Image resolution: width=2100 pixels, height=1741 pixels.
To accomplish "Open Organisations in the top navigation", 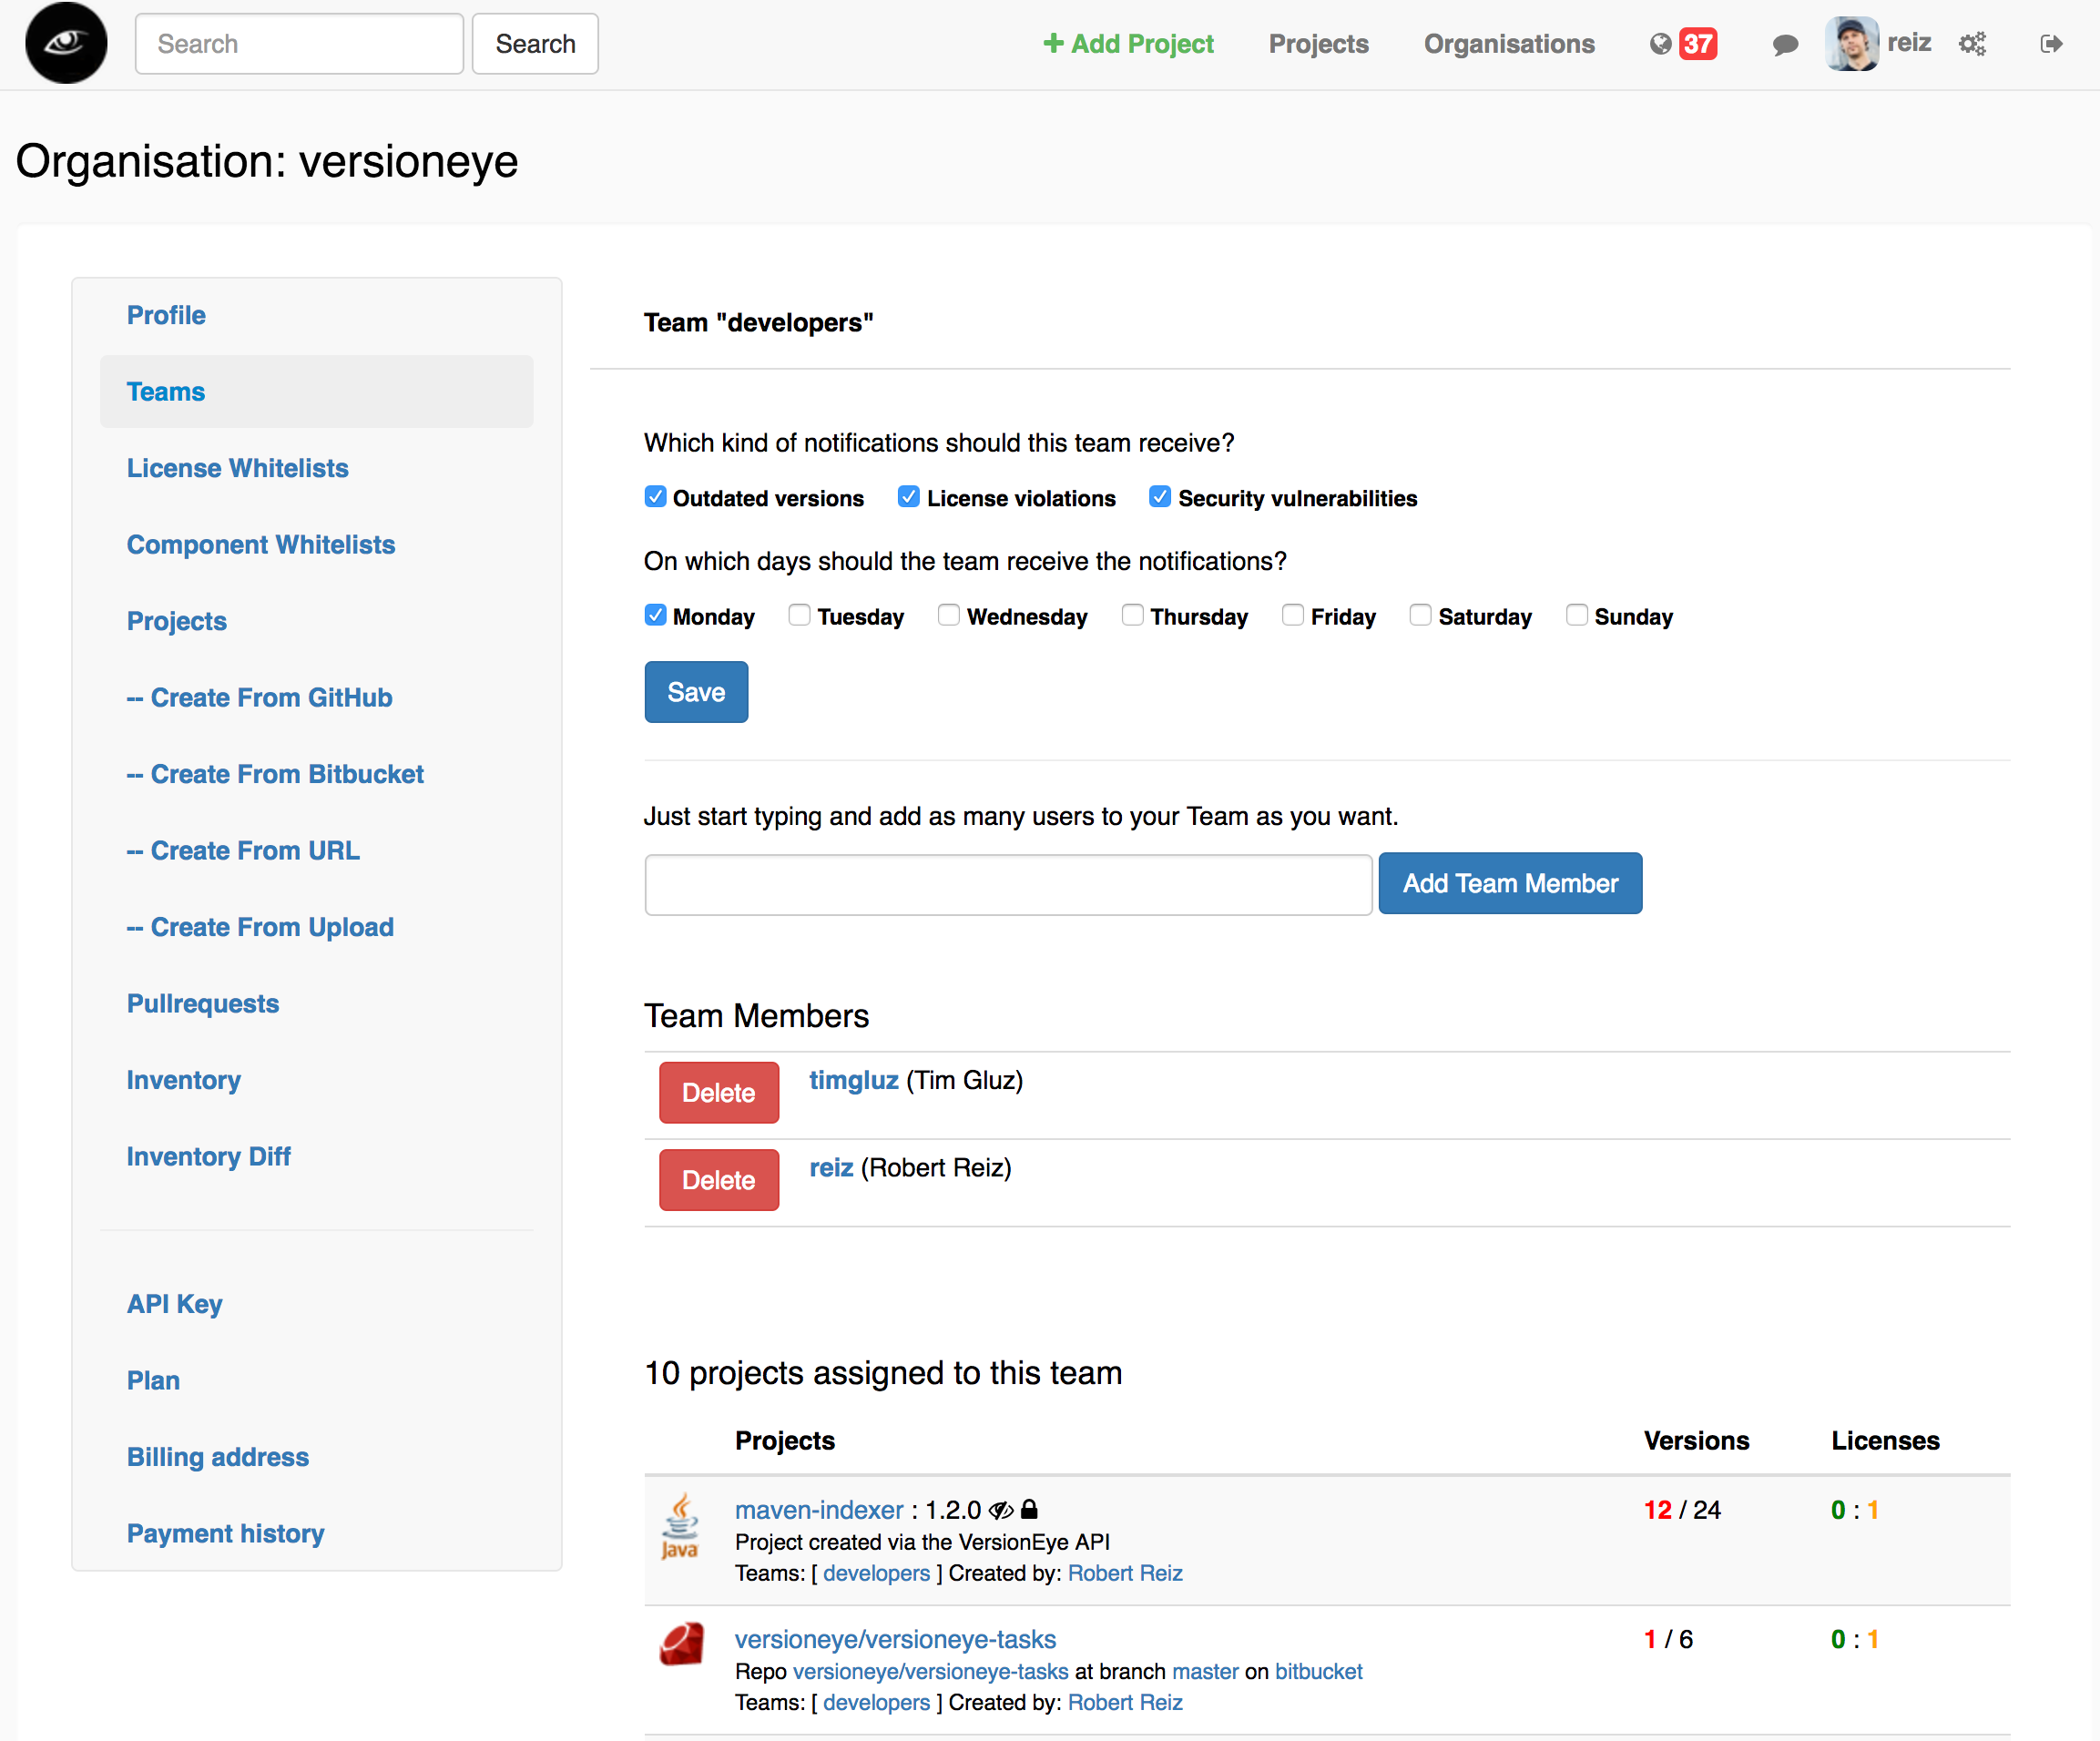I will (1509, 44).
